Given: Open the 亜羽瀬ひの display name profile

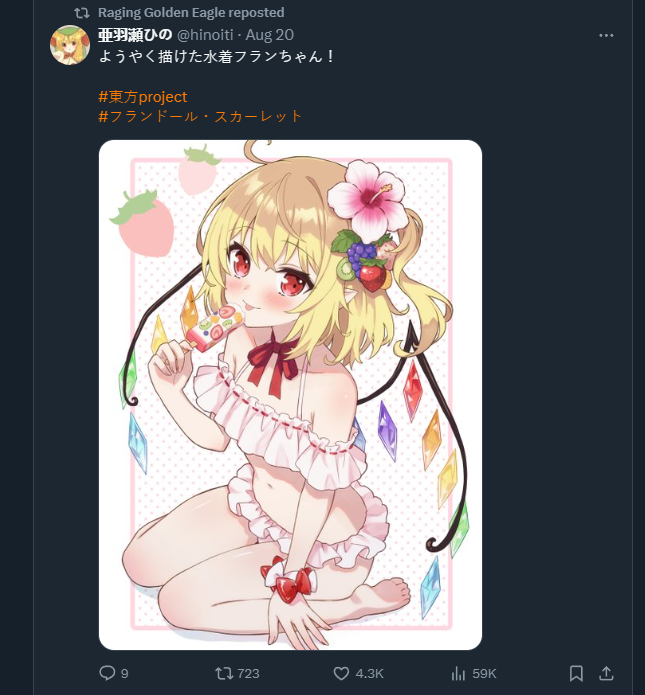Looking at the screenshot, I should 135,35.
